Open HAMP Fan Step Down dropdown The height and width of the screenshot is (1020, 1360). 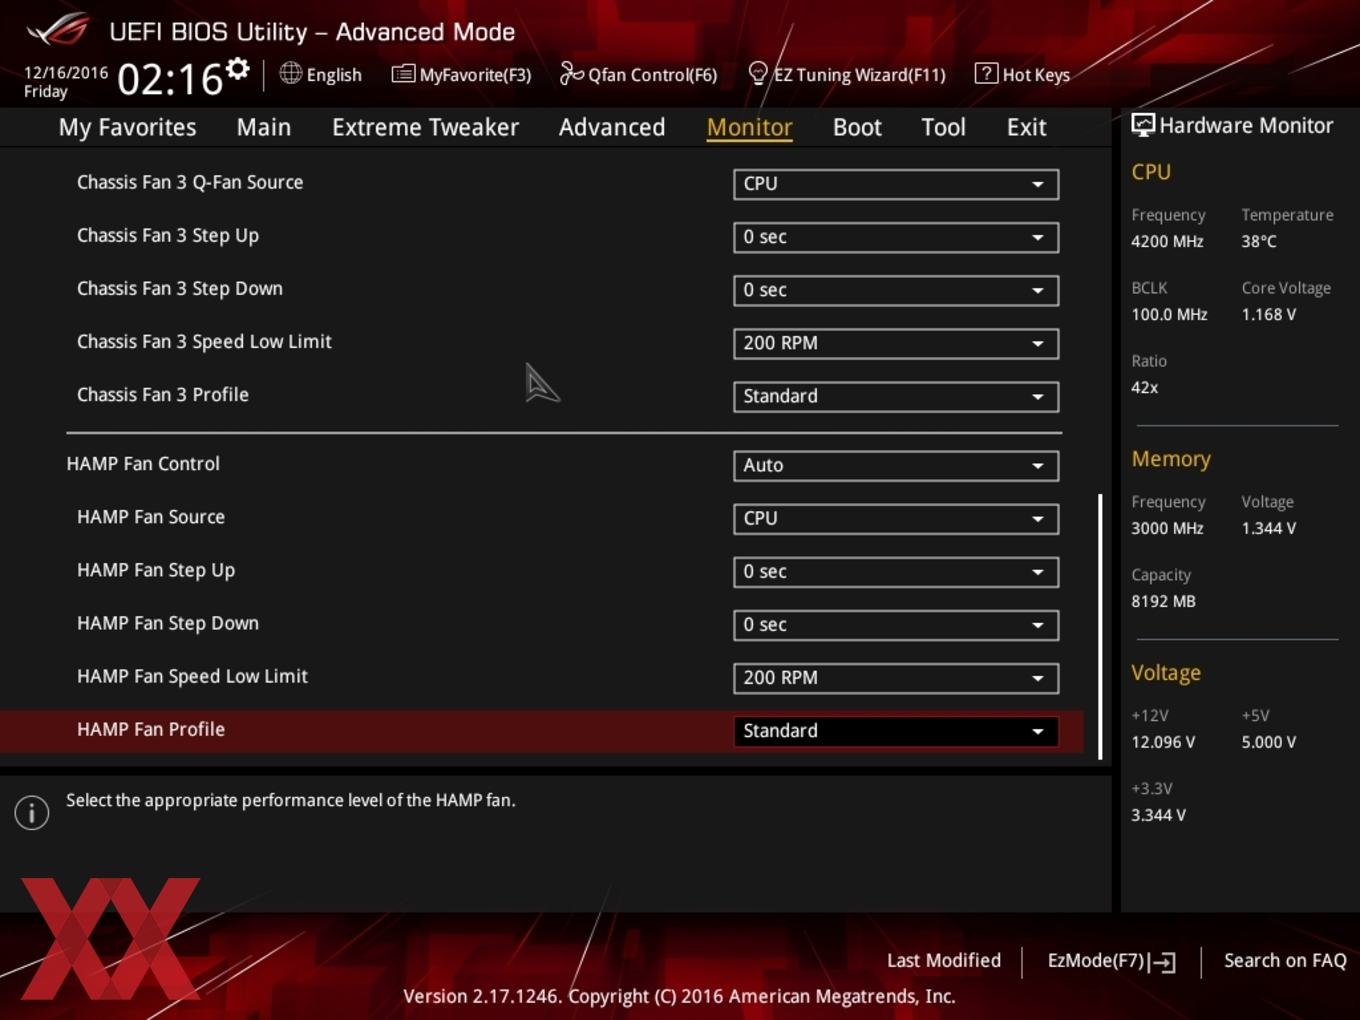[896, 624]
